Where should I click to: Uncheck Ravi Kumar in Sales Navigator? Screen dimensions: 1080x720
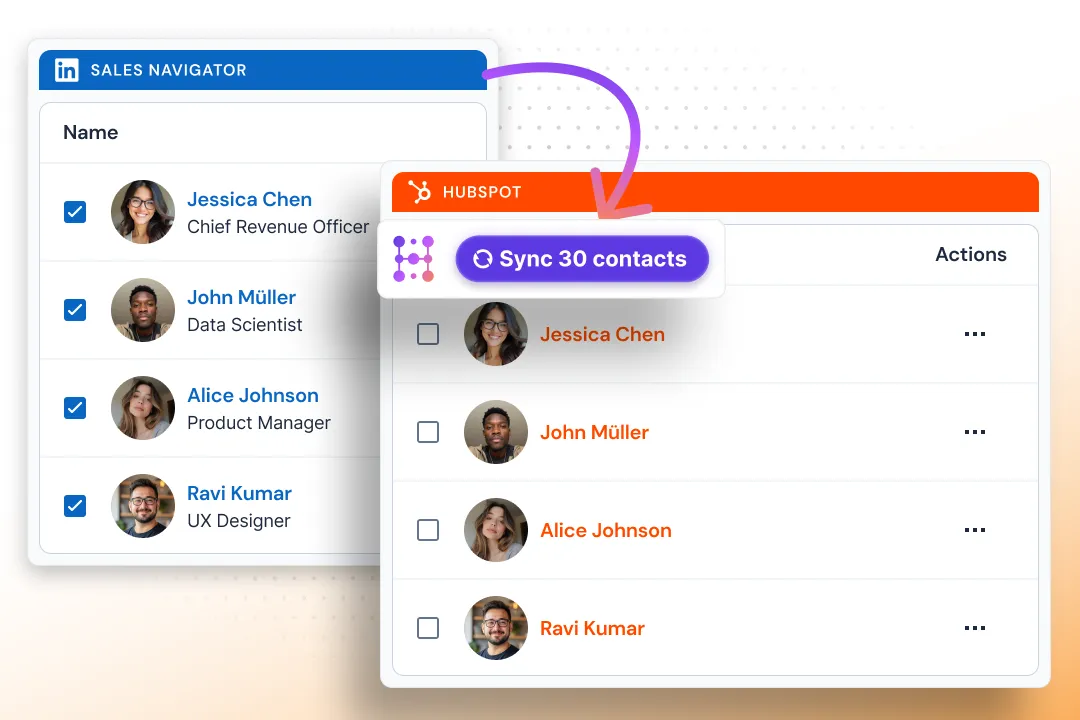pyautogui.click(x=75, y=506)
